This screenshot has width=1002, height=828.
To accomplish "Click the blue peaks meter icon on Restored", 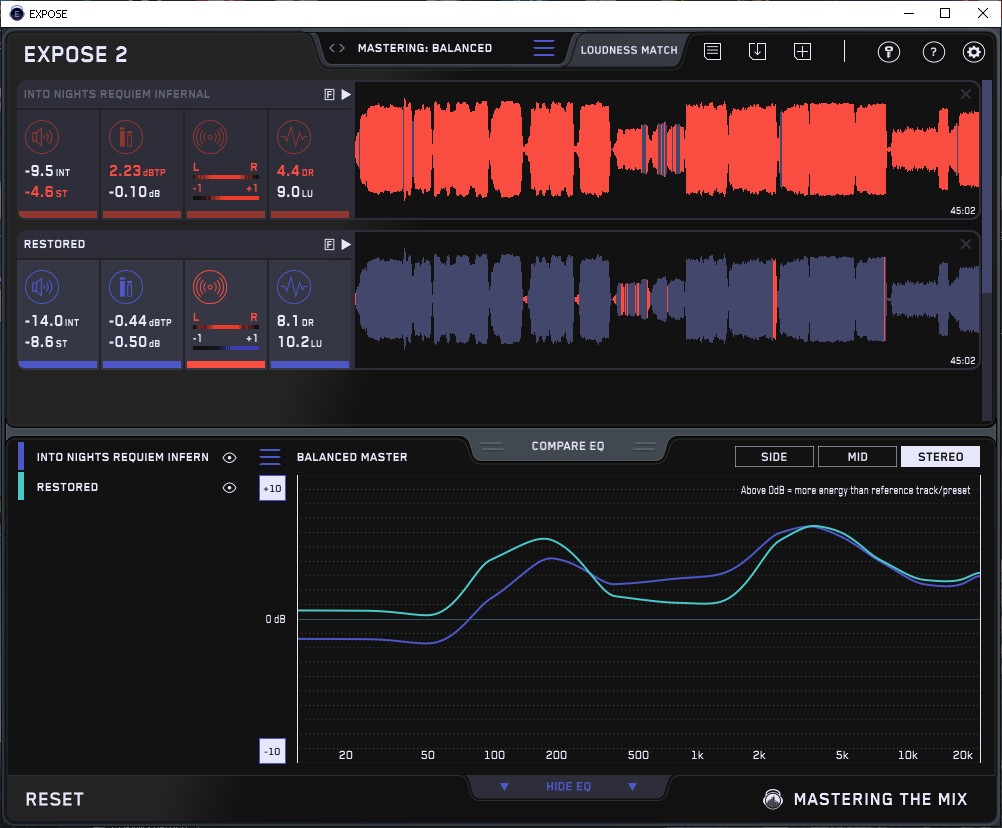I will pos(126,287).
